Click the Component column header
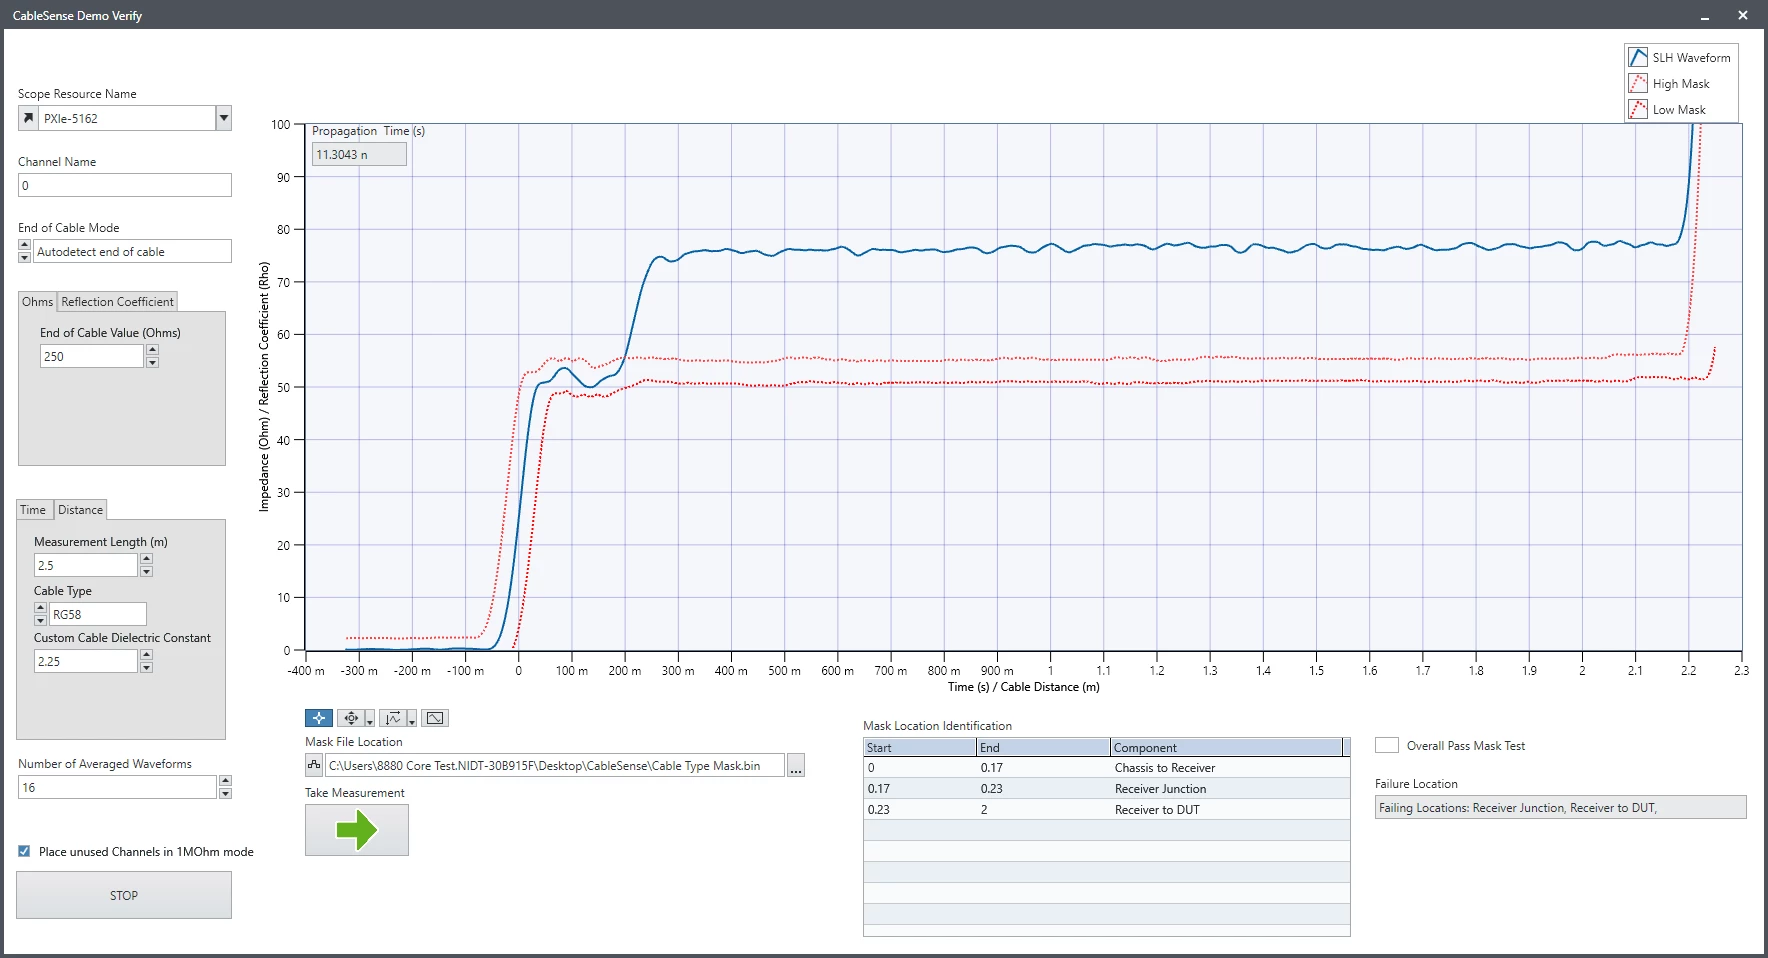The height and width of the screenshot is (958, 1768). tap(1226, 747)
